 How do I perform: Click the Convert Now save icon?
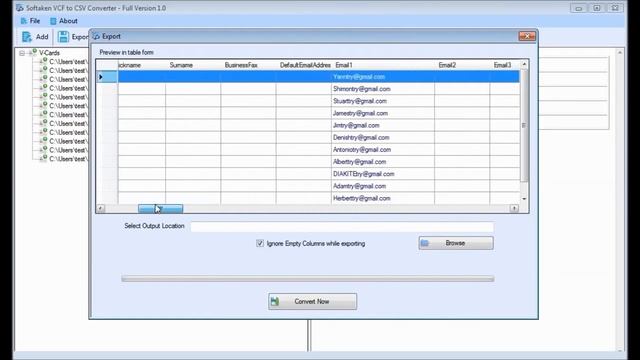[x=275, y=301]
